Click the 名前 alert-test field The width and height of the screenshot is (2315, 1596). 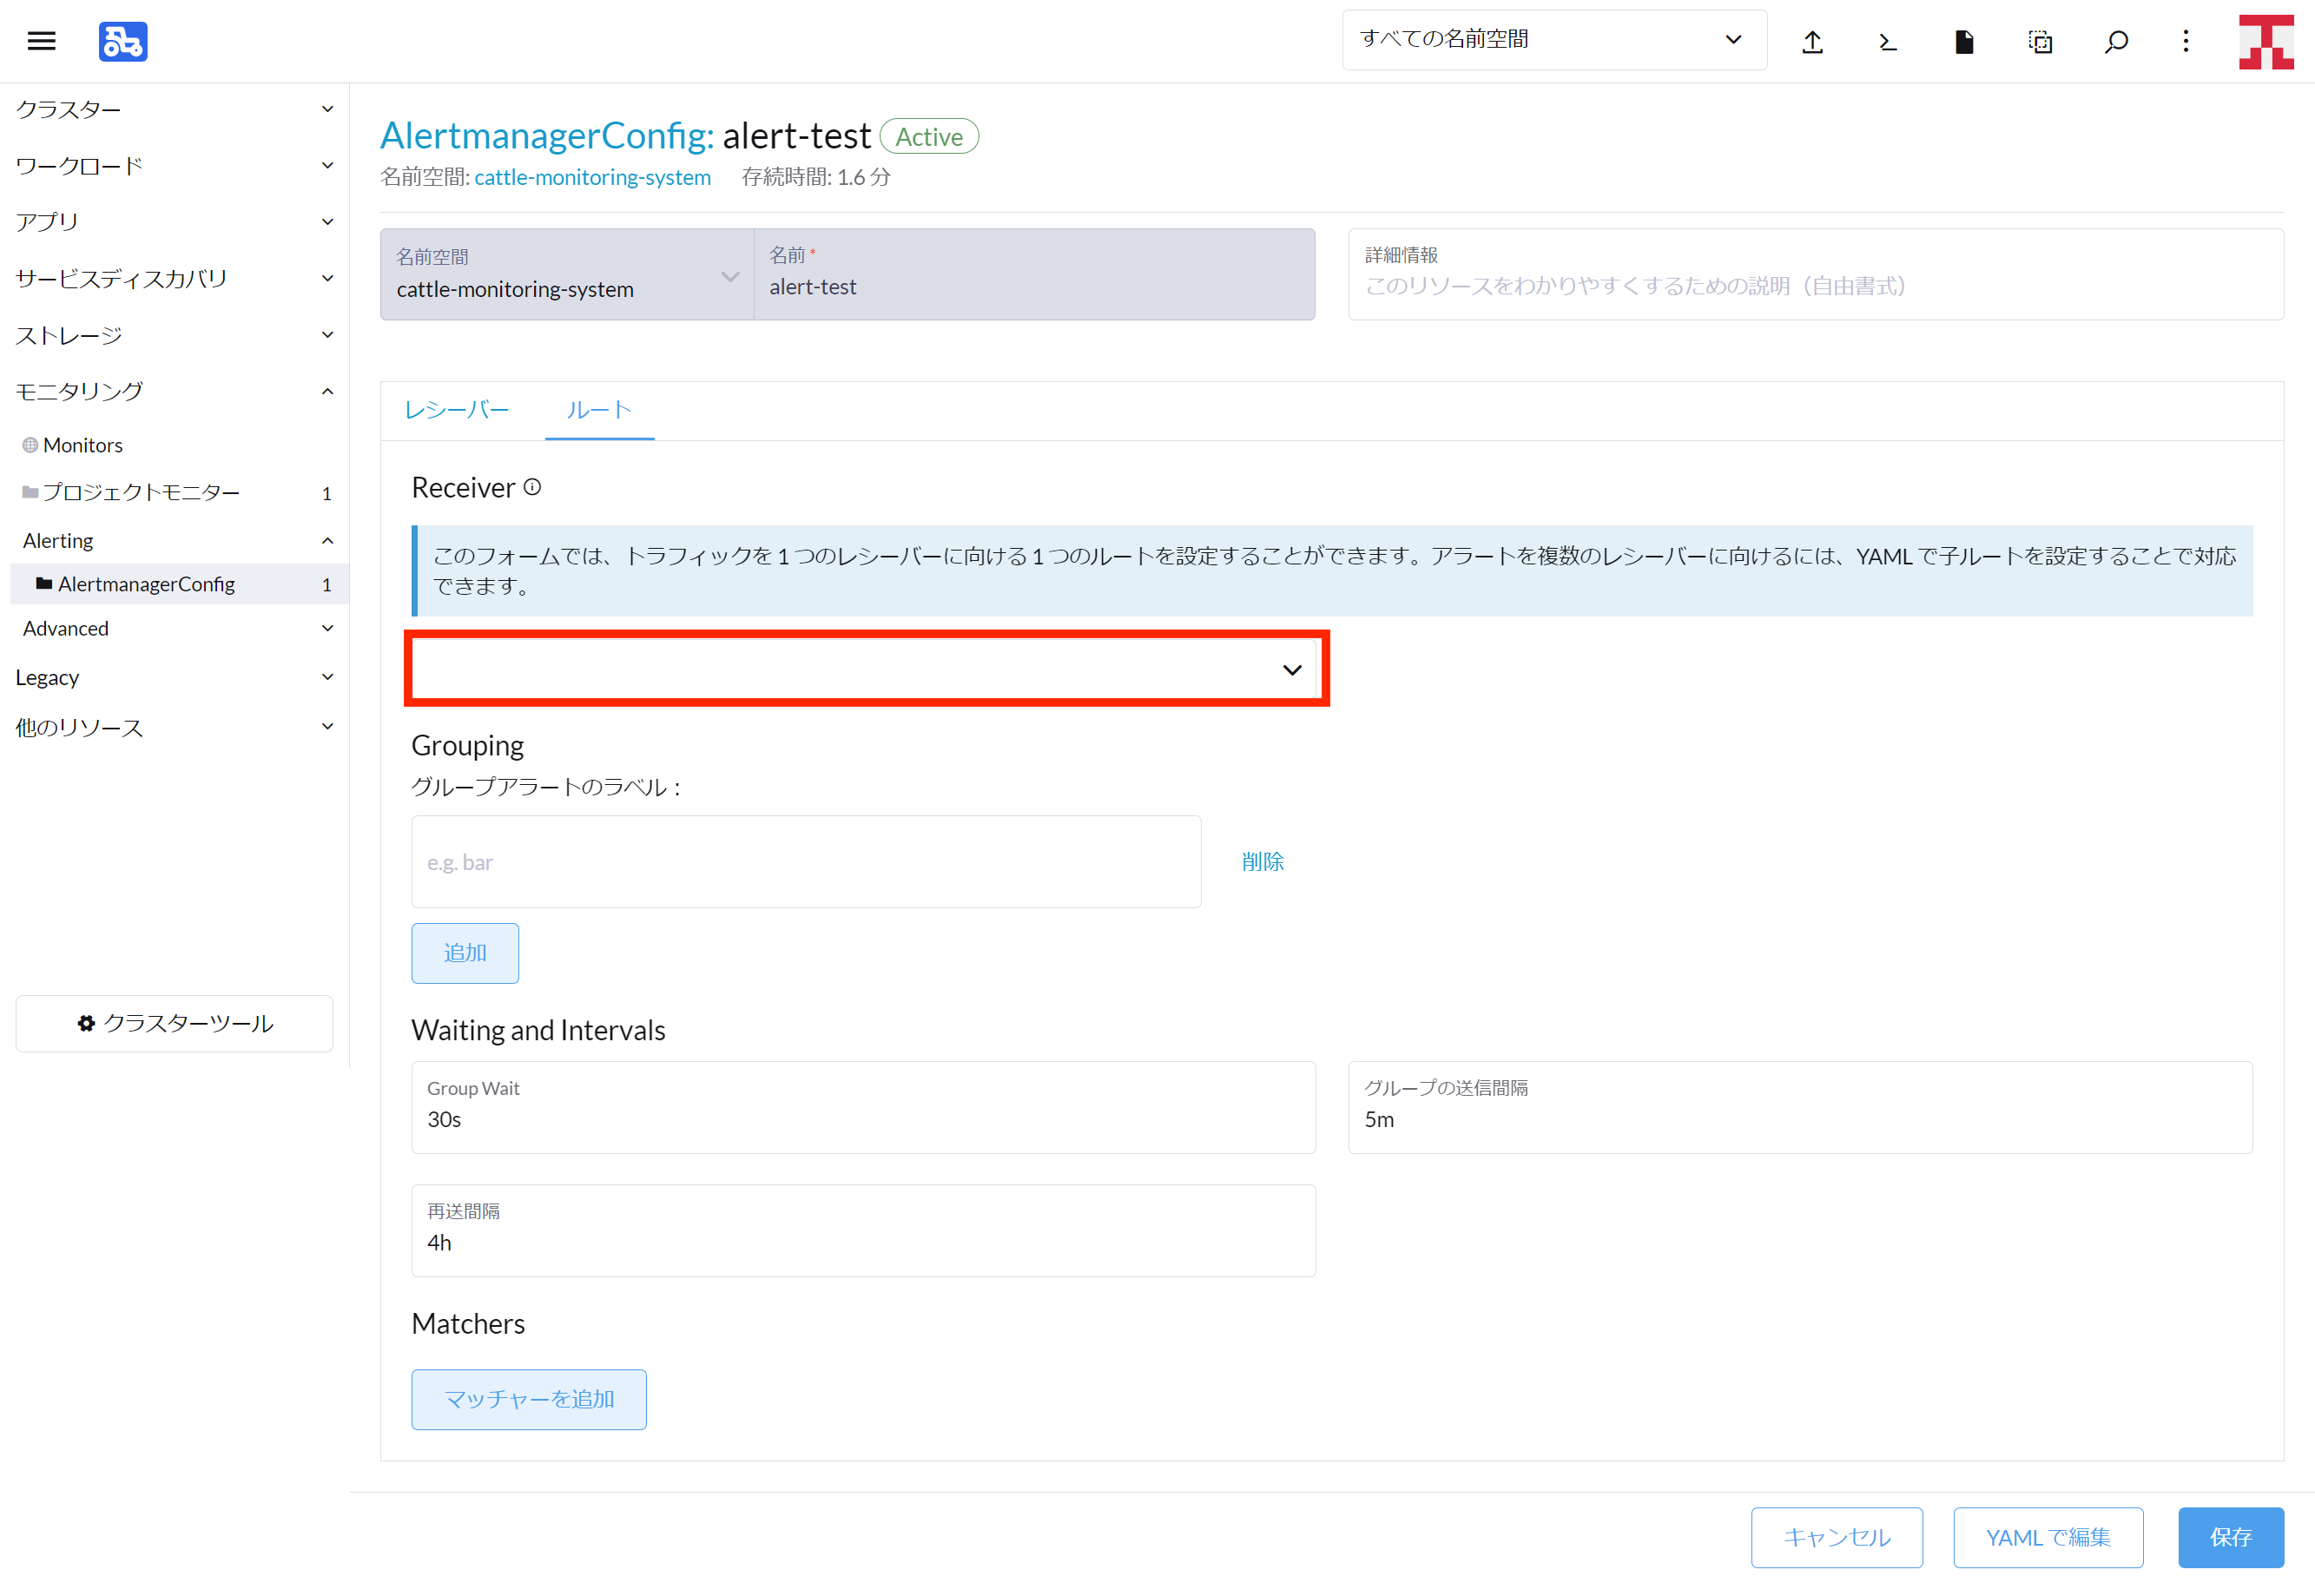pos(1034,274)
